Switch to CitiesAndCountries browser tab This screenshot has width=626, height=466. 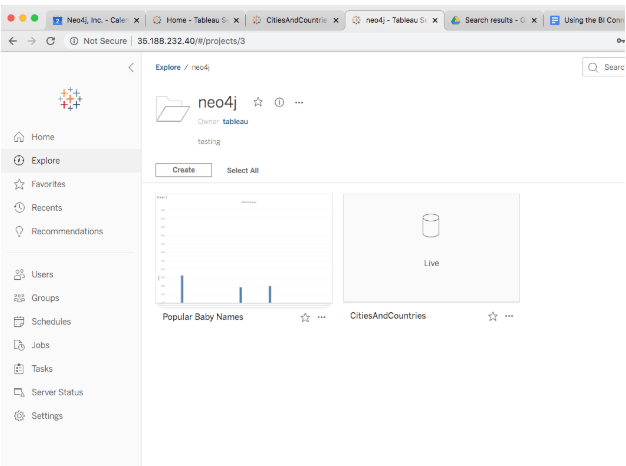pos(294,20)
